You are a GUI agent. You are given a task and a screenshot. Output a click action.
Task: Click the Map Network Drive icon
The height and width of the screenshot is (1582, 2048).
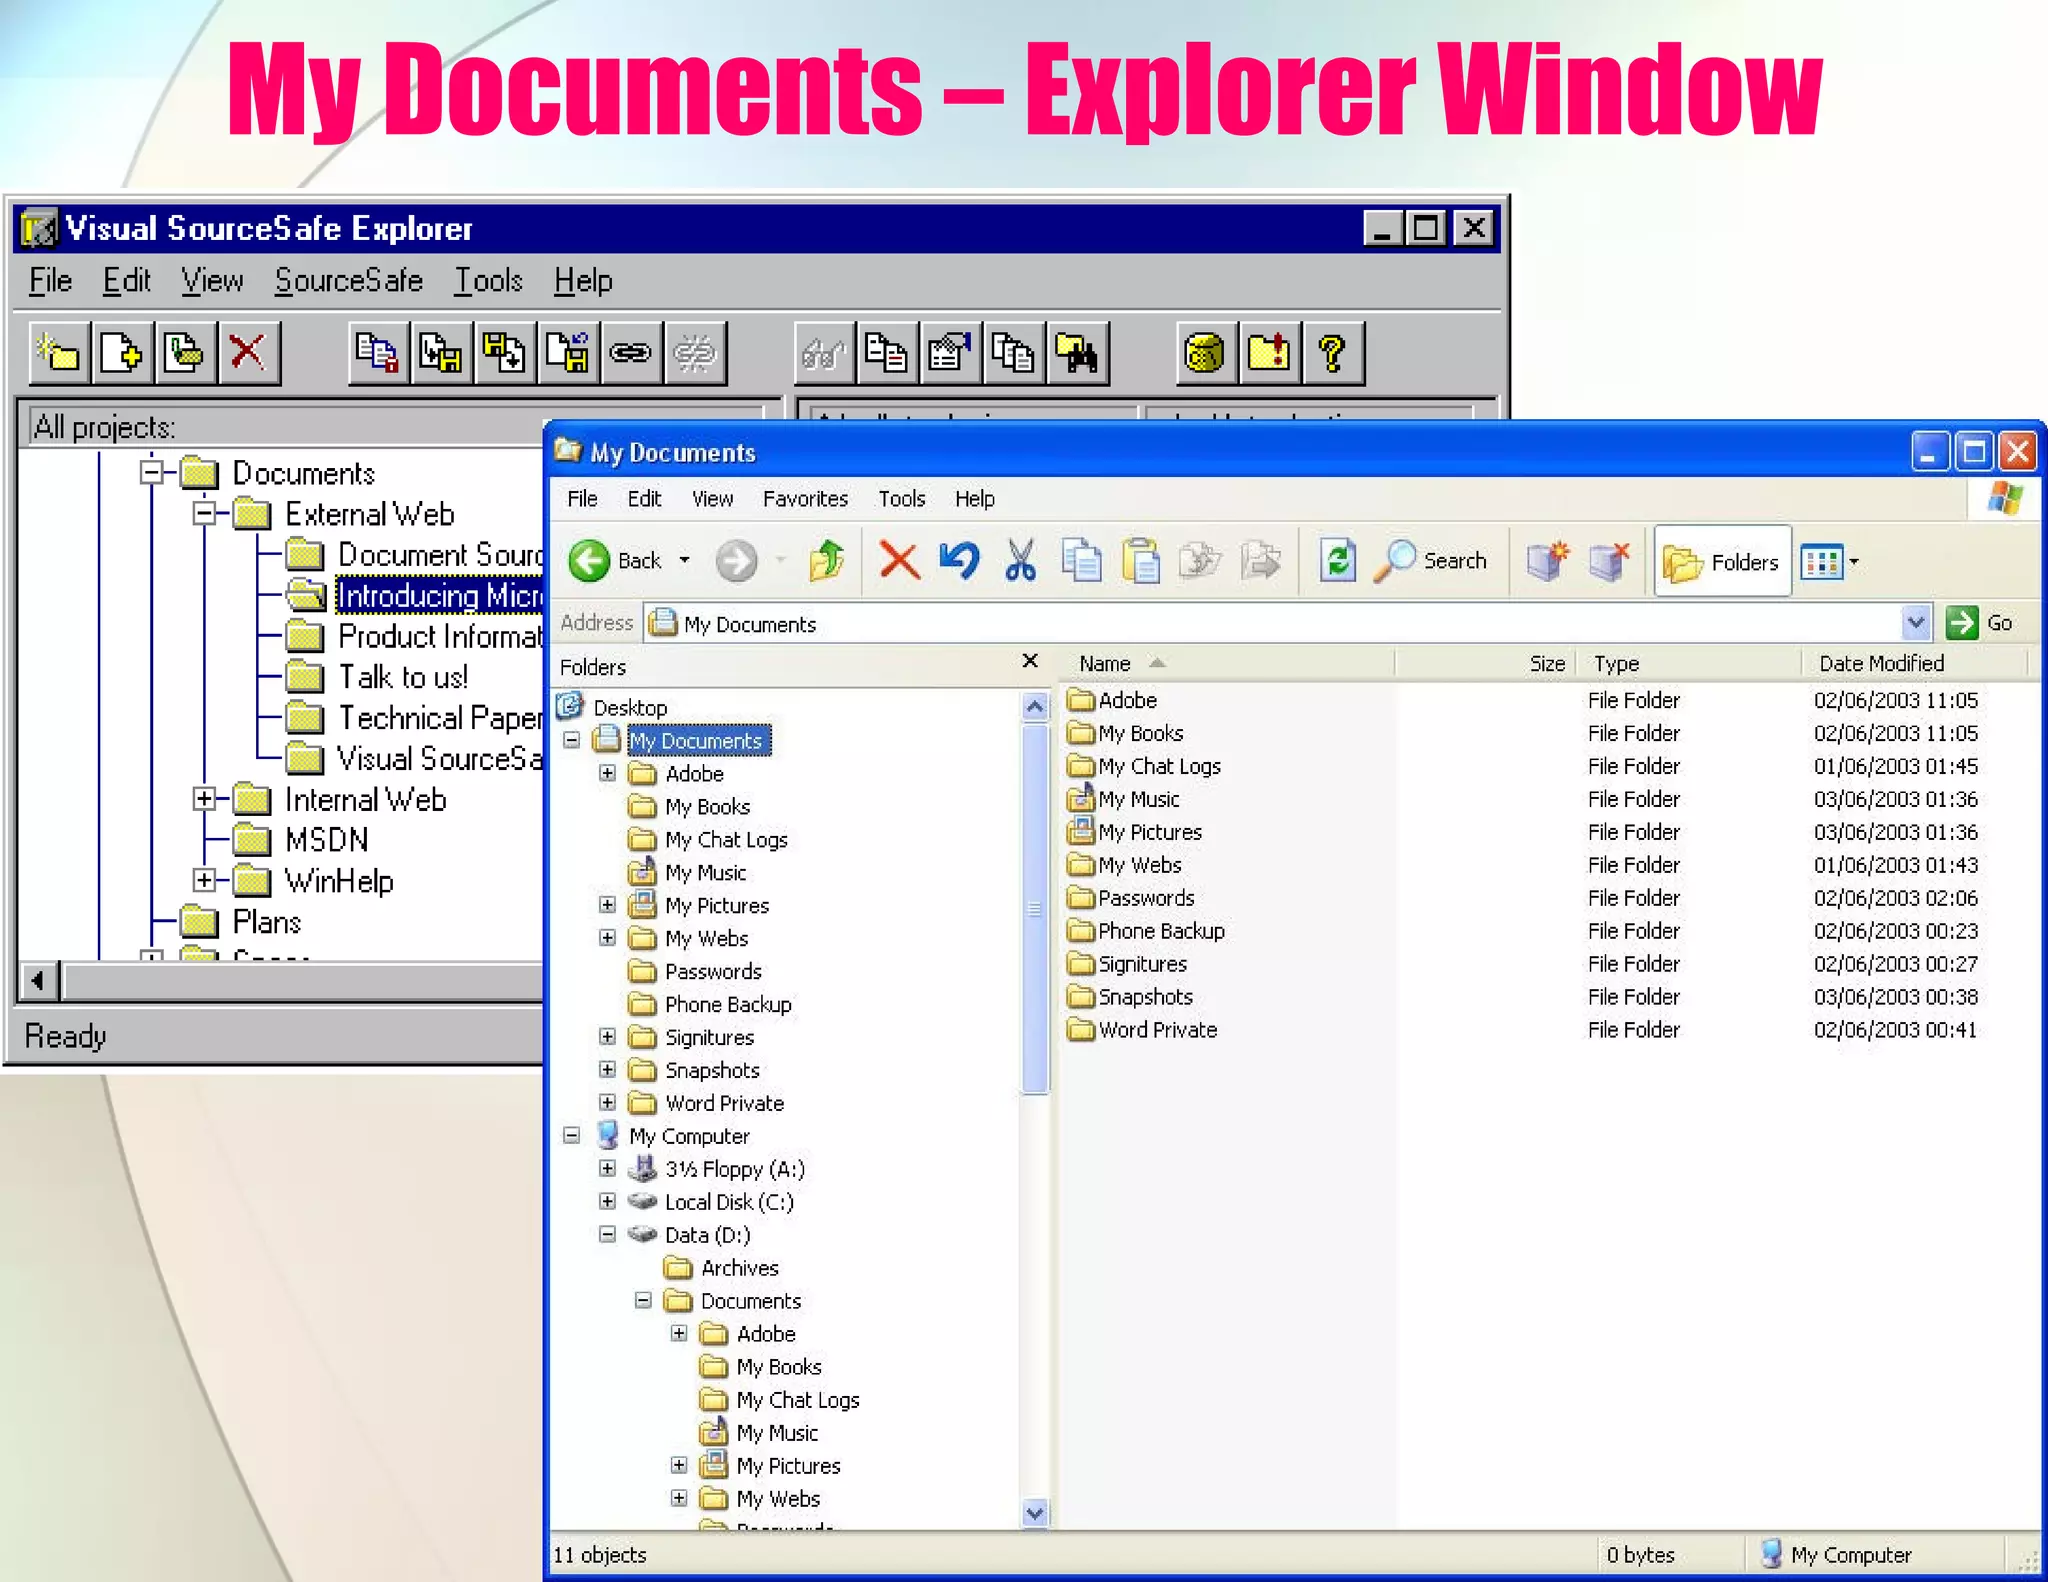[x=1548, y=561]
